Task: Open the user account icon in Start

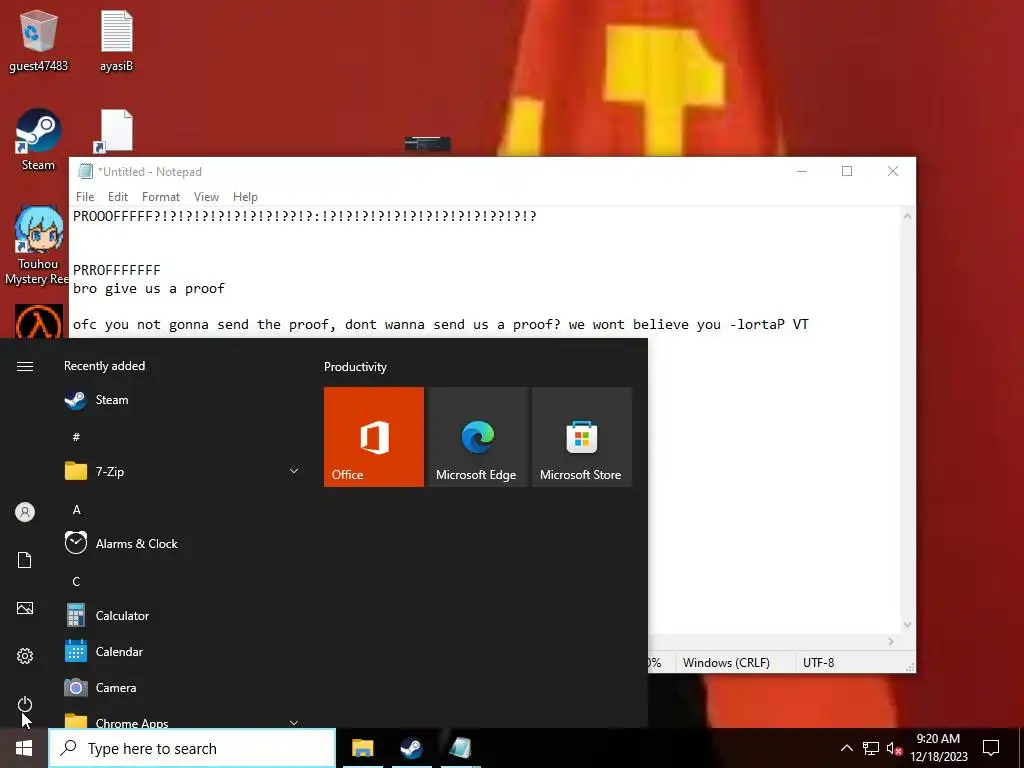Action: point(25,512)
